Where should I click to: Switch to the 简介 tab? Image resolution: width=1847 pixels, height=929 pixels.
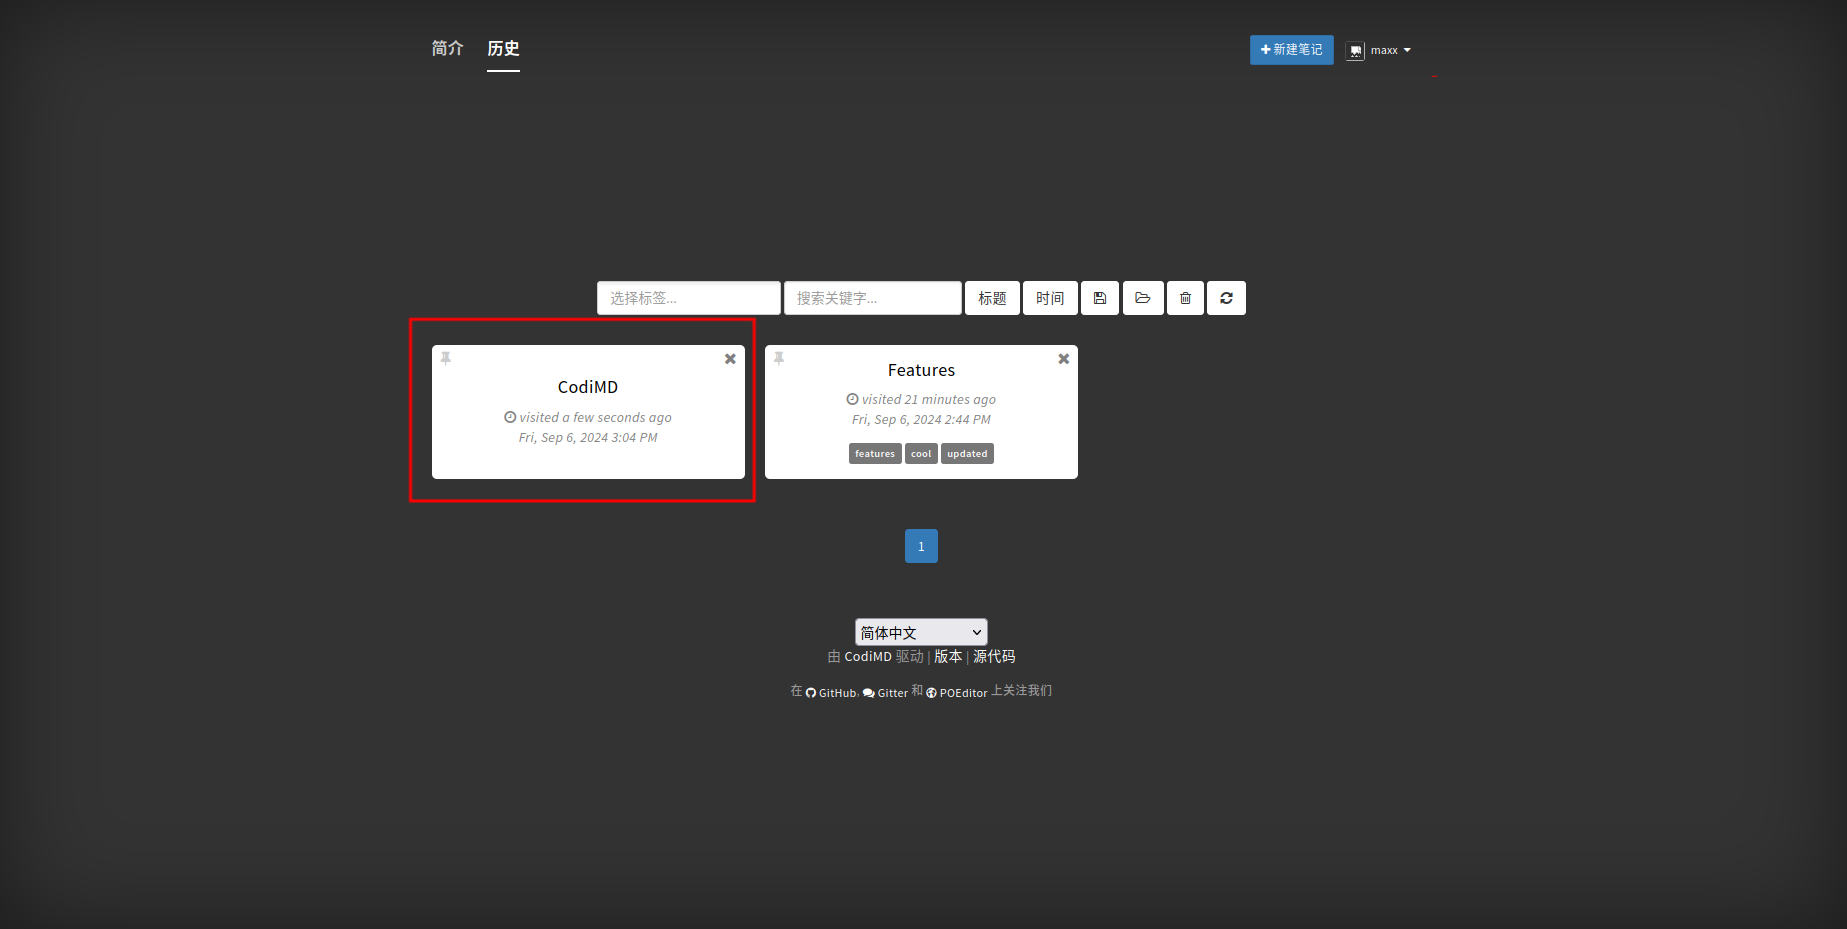pos(448,48)
